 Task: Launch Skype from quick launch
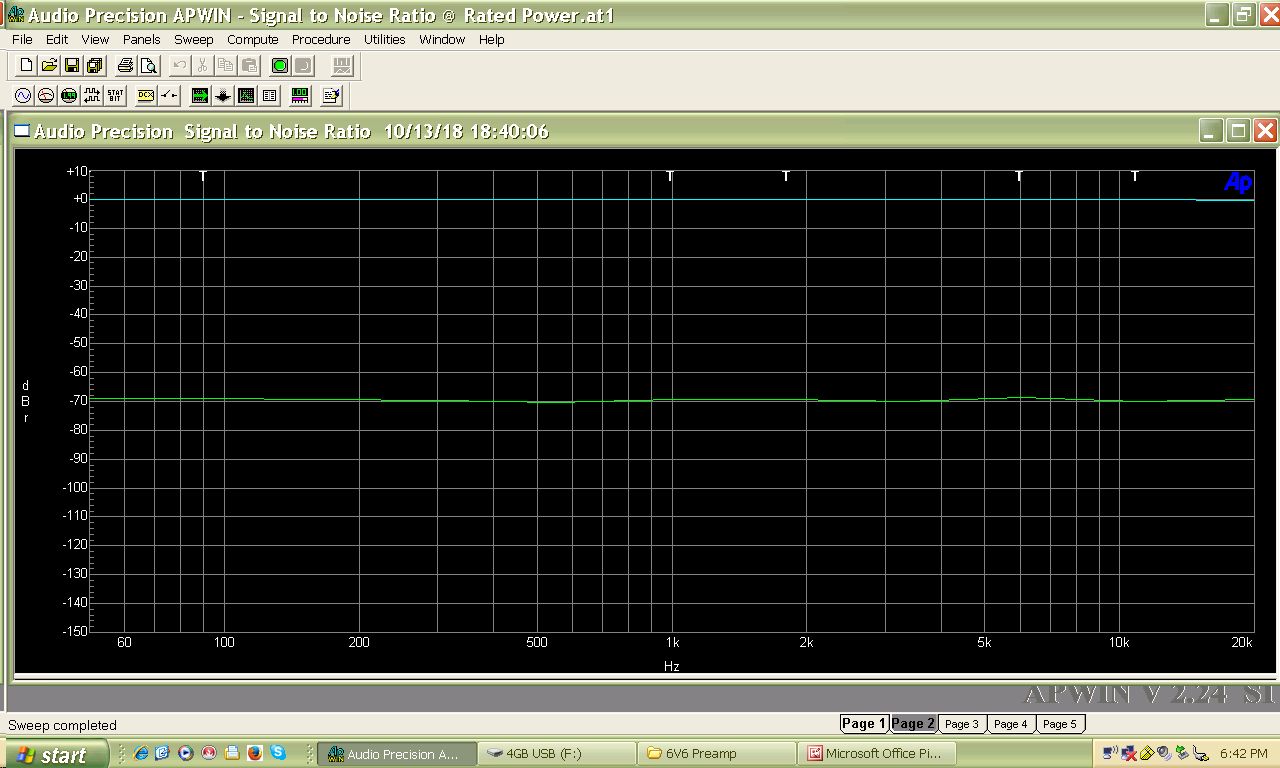coord(278,753)
